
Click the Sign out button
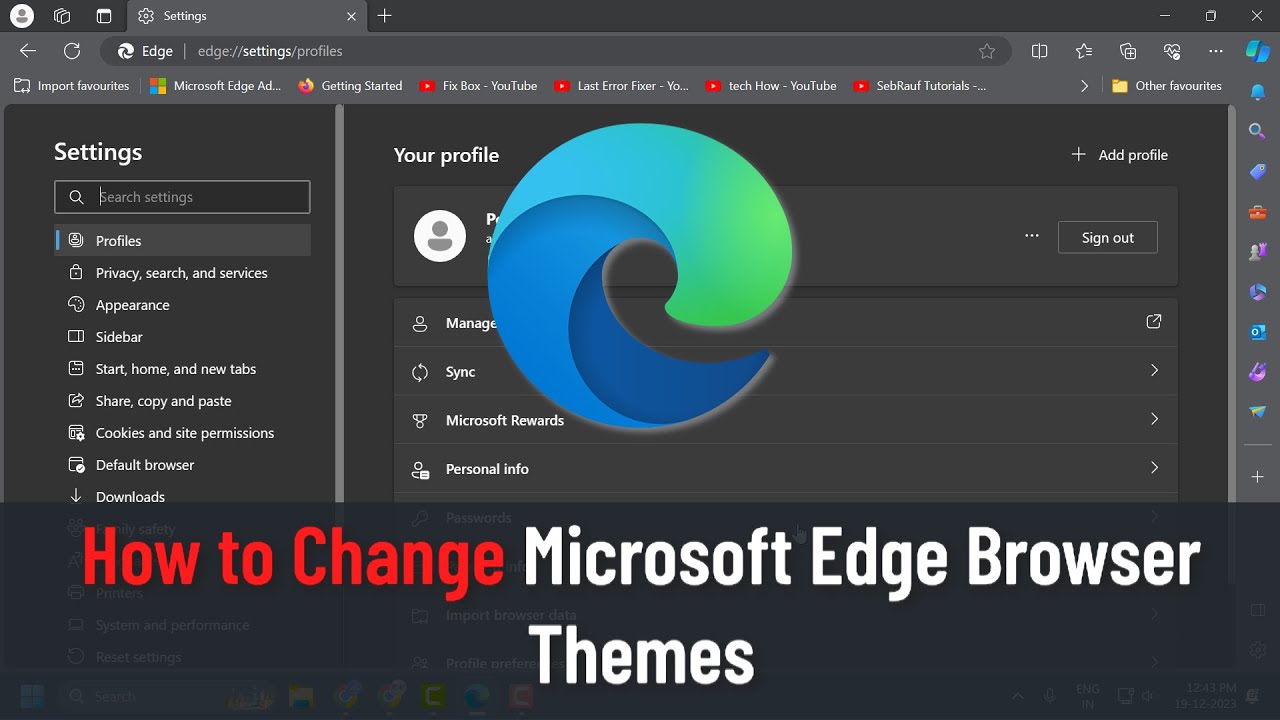click(1108, 238)
